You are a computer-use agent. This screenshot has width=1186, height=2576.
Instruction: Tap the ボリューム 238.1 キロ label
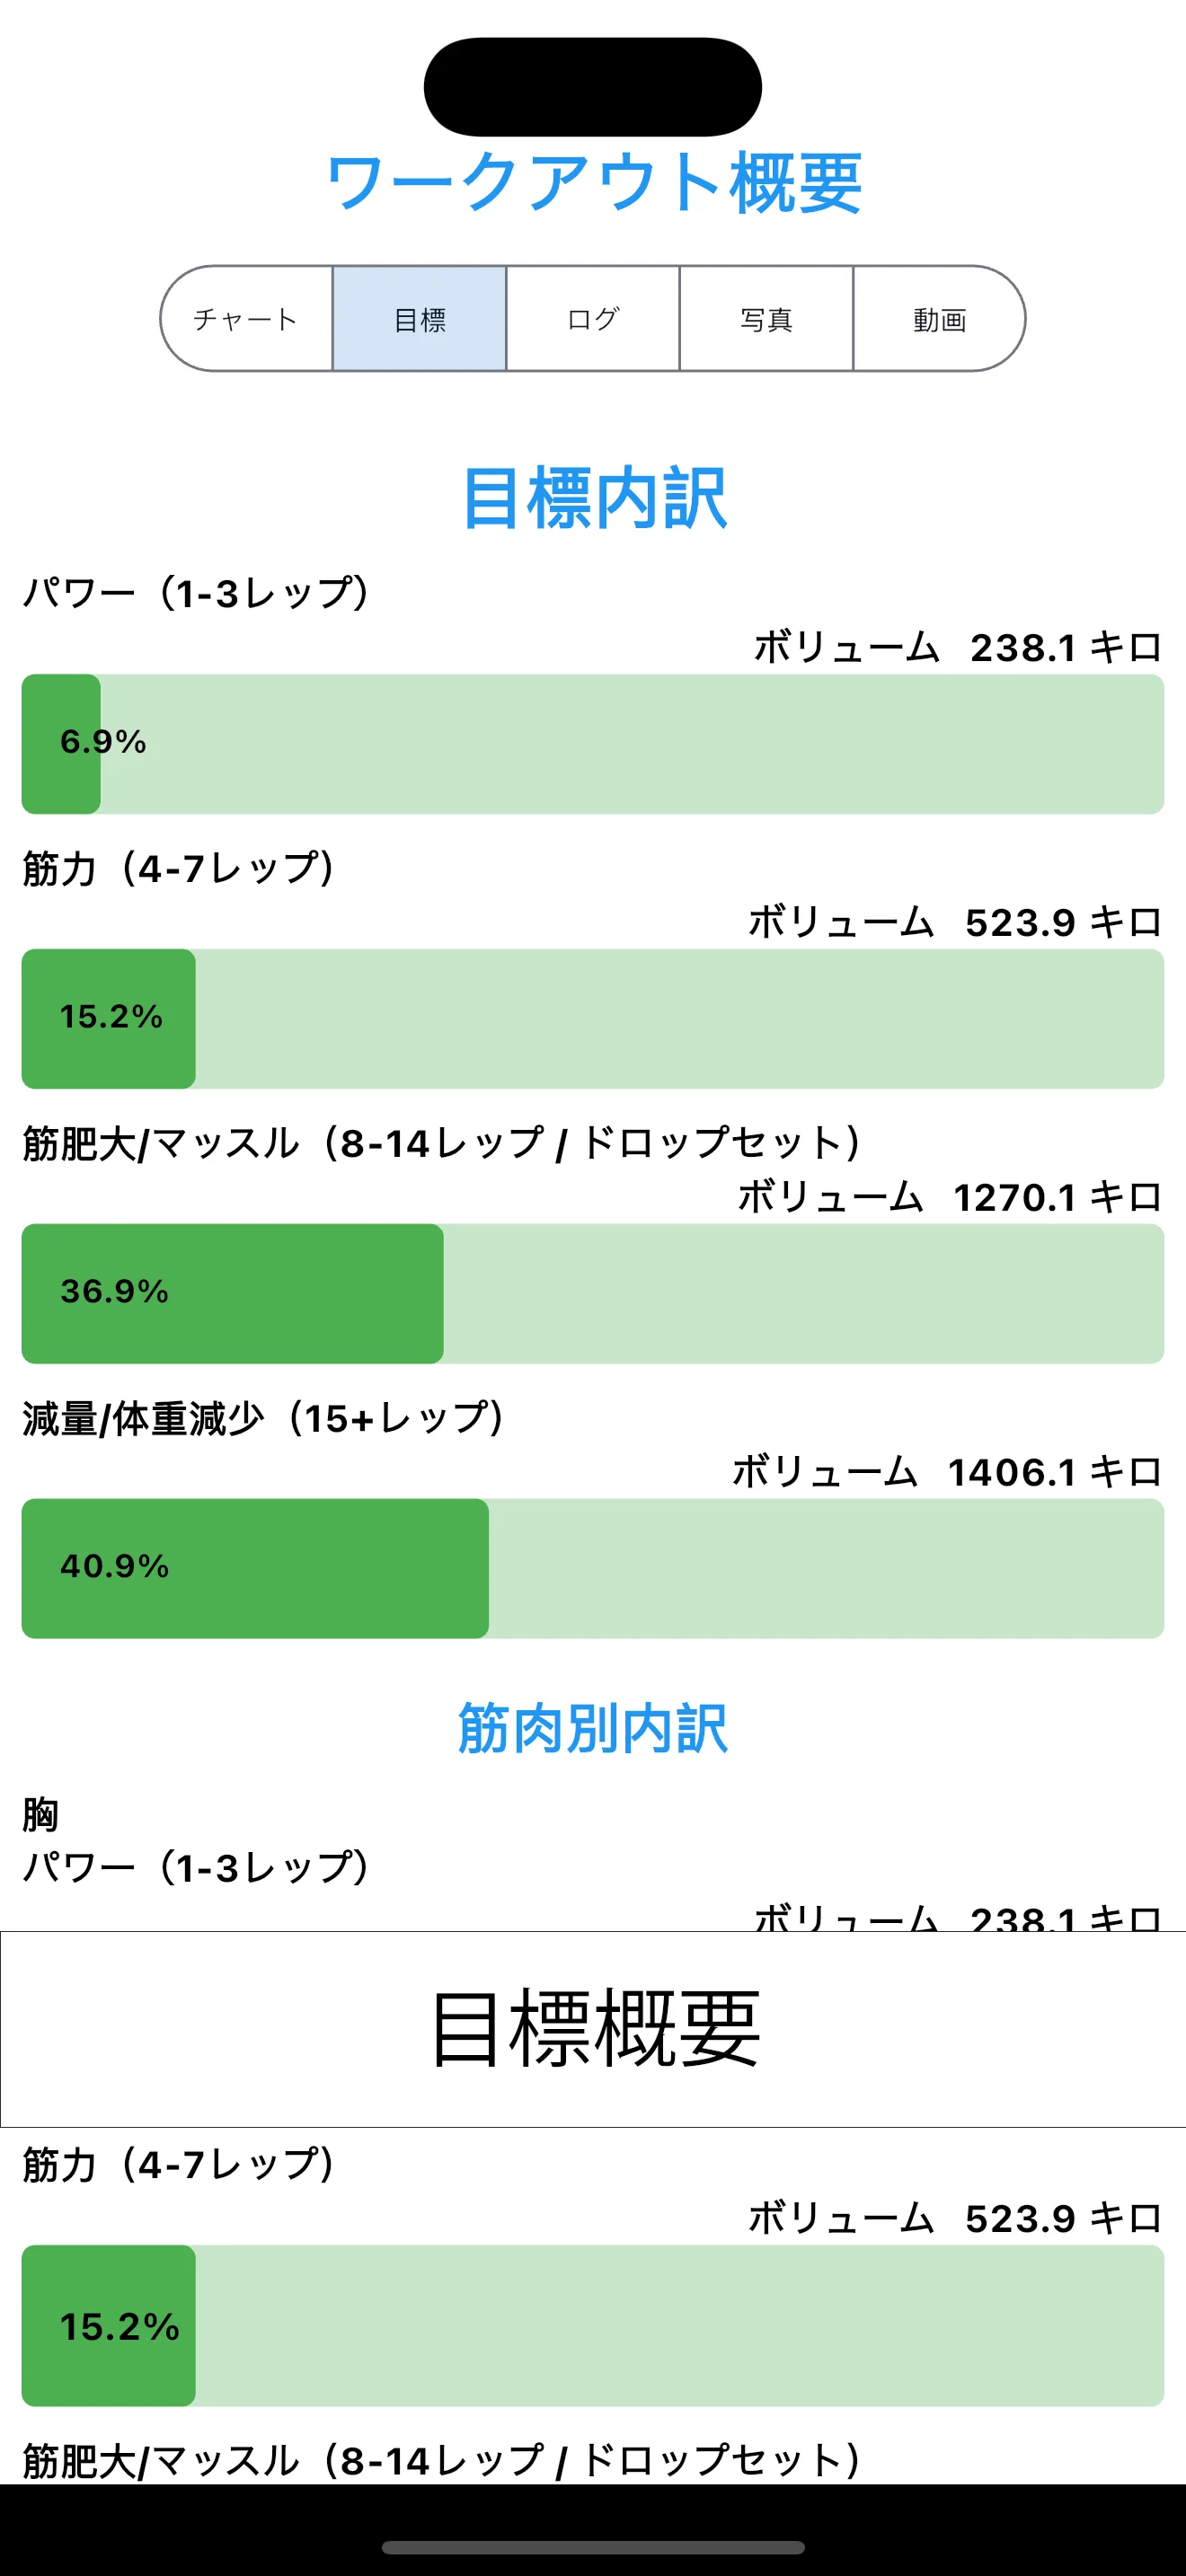pyautogui.click(x=955, y=649)
